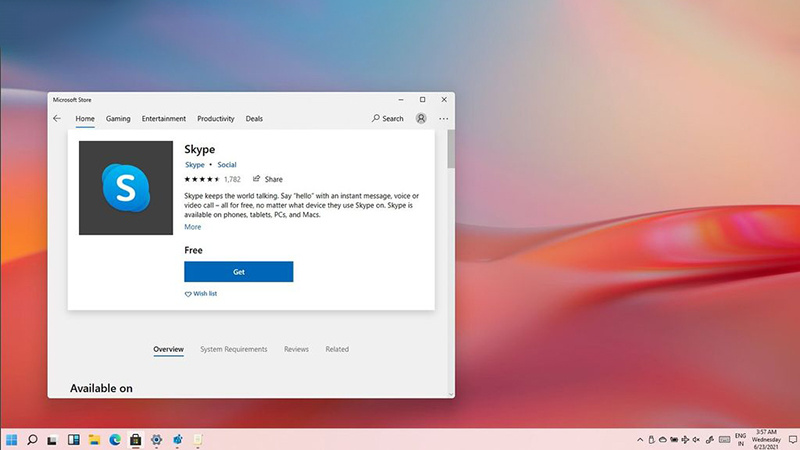The image size is (800, 450).
Task: Click the star rating for Skype
Action: click(202, 179)
